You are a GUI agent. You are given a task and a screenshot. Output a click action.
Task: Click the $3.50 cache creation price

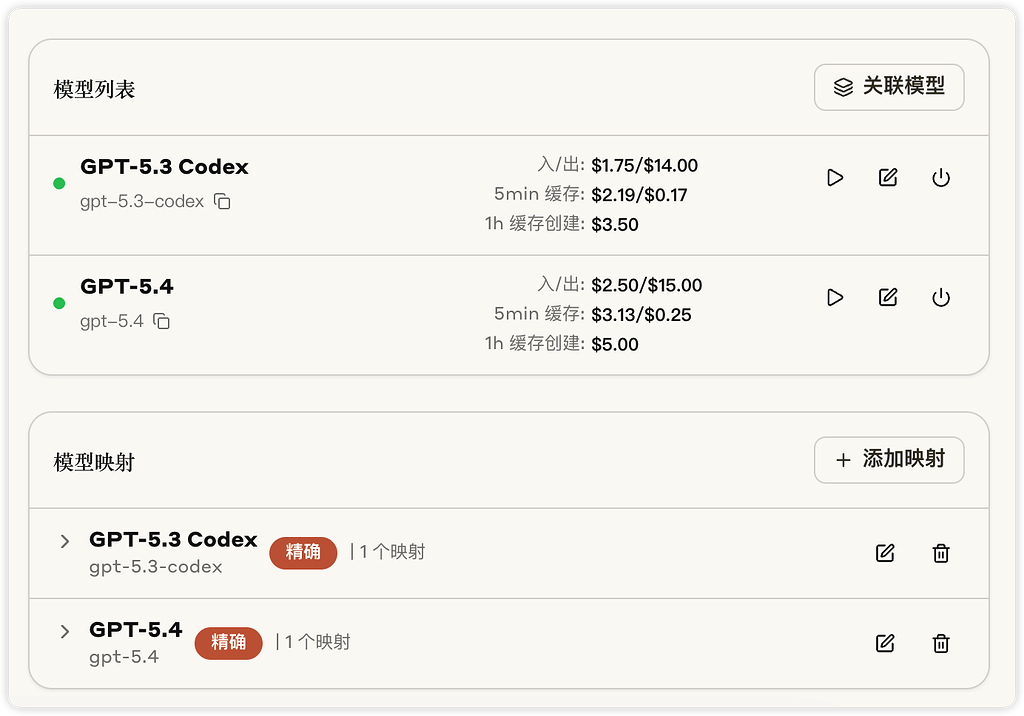[615, 224]
